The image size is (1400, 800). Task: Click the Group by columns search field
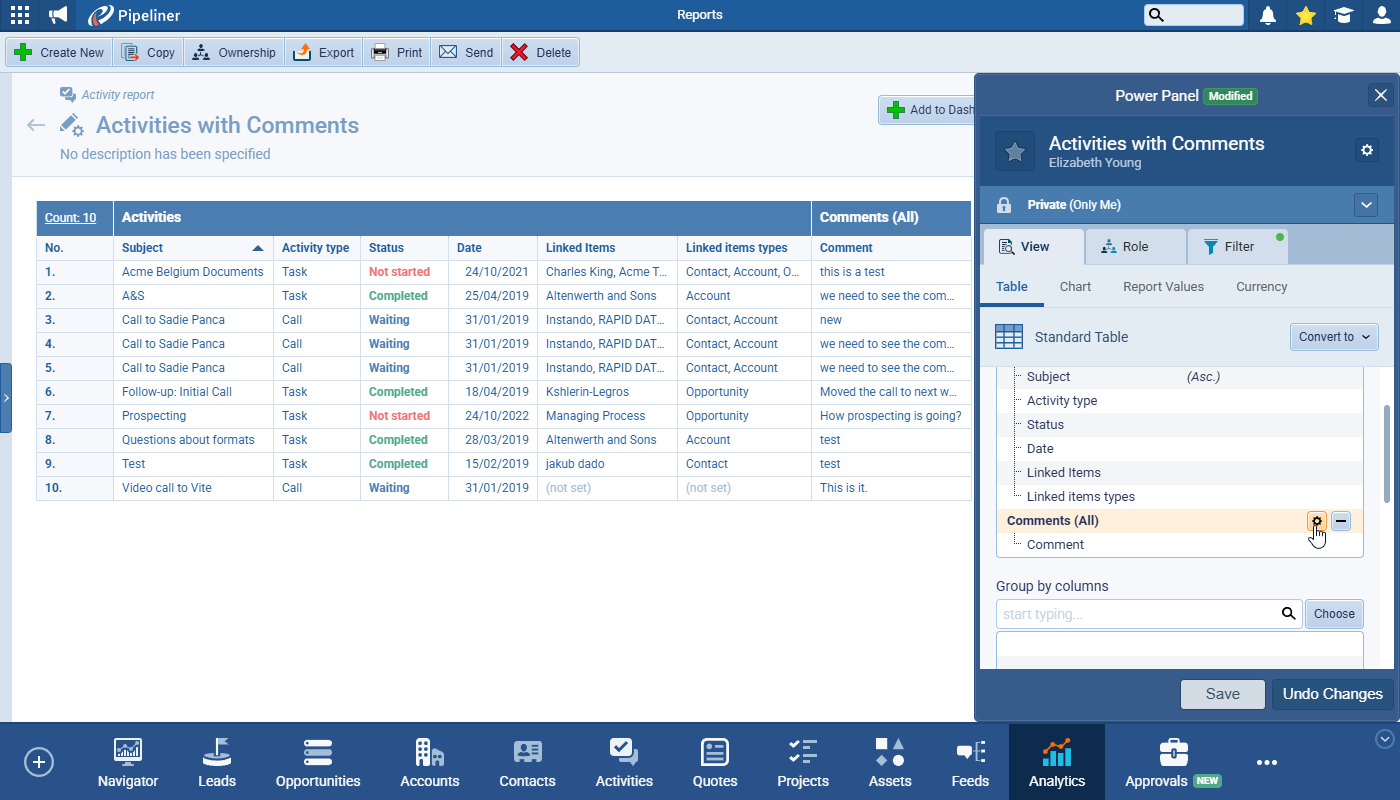point(1138,614)
